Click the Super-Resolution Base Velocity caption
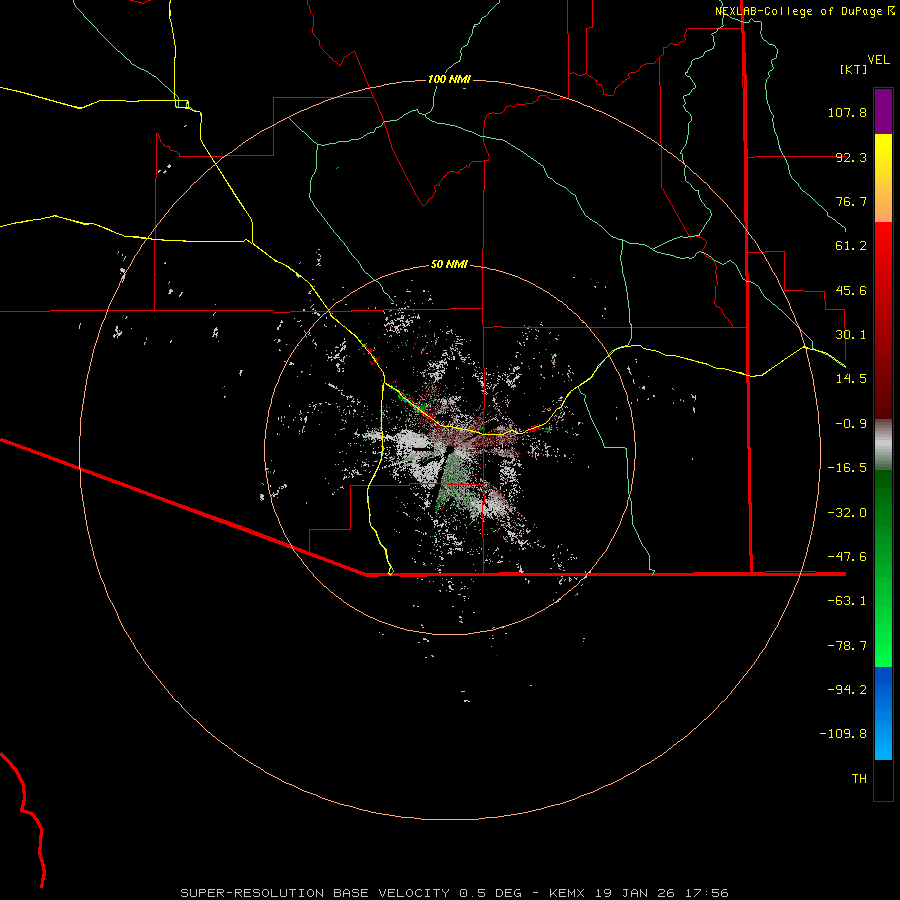The height and width of the screenshot is (900, 900). 455,893
